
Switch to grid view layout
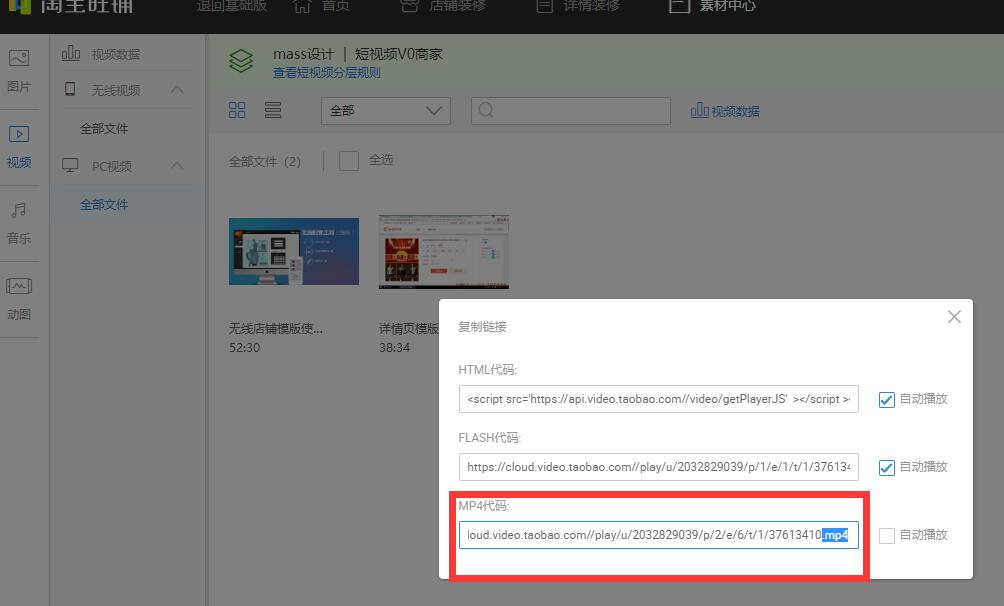pos(237,110)
